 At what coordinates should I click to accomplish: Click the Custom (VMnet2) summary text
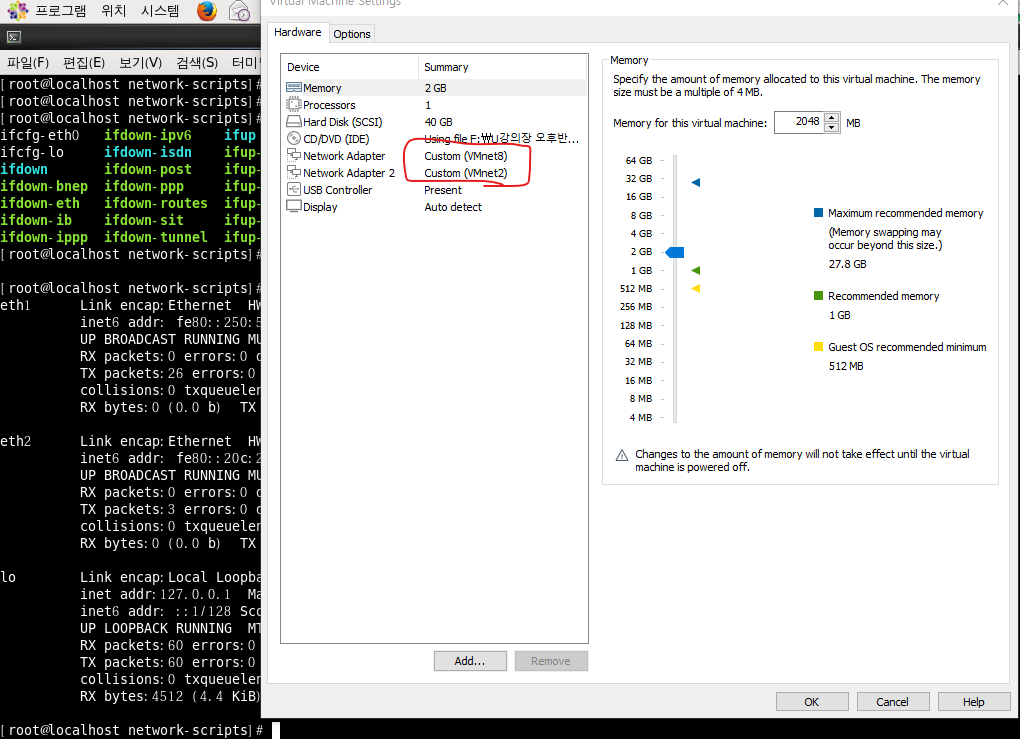pos(466,172)
